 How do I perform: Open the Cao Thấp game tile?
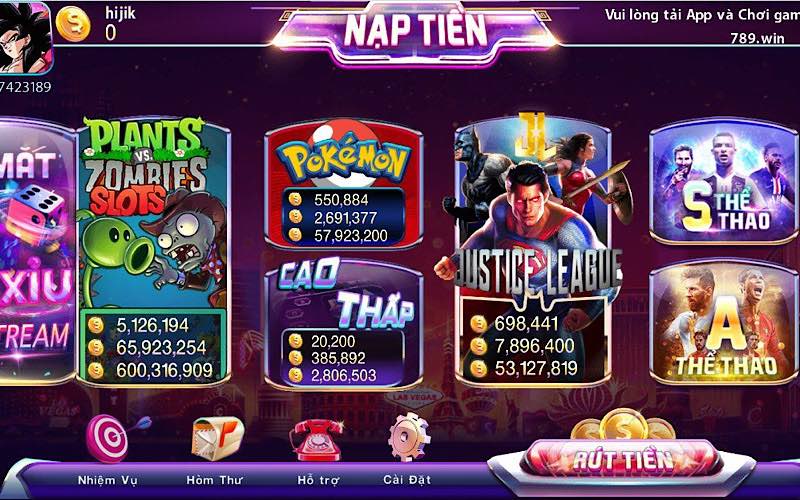[344, 322]
